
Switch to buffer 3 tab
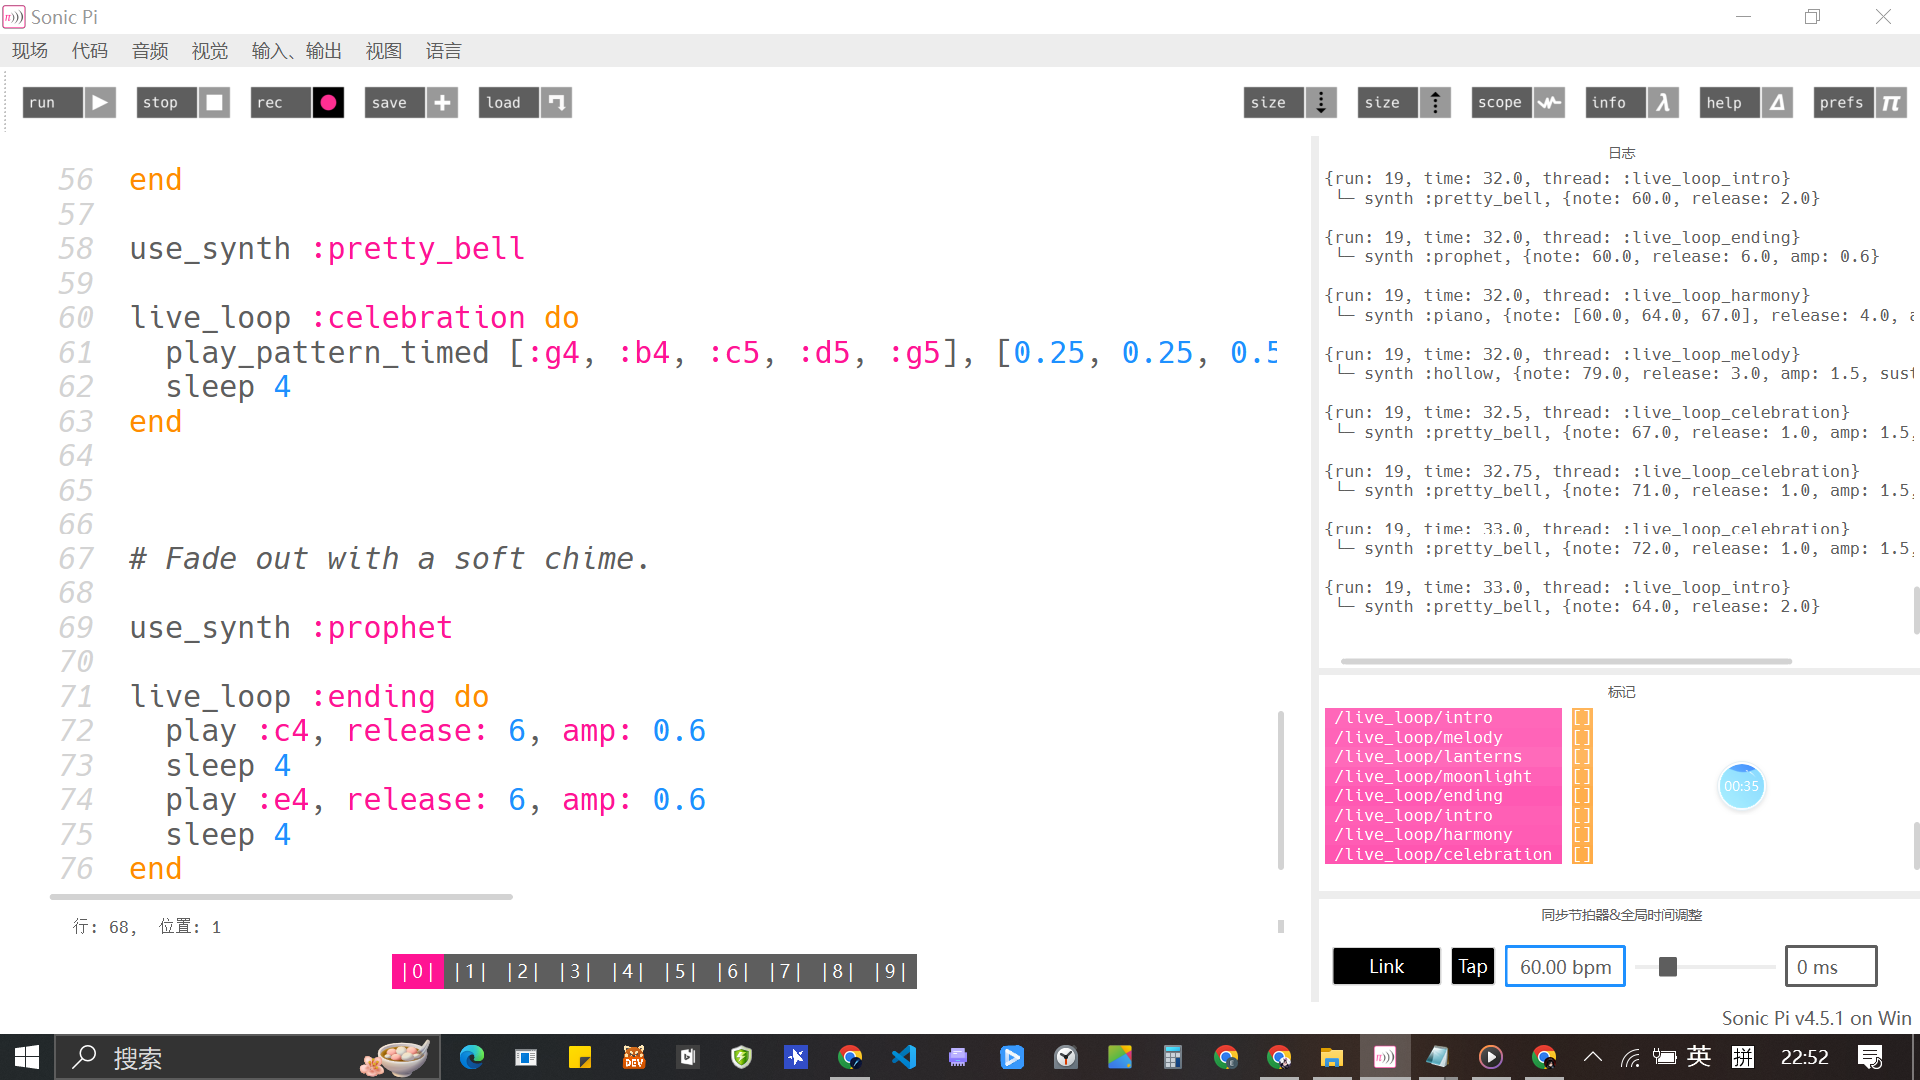[575, 971]
